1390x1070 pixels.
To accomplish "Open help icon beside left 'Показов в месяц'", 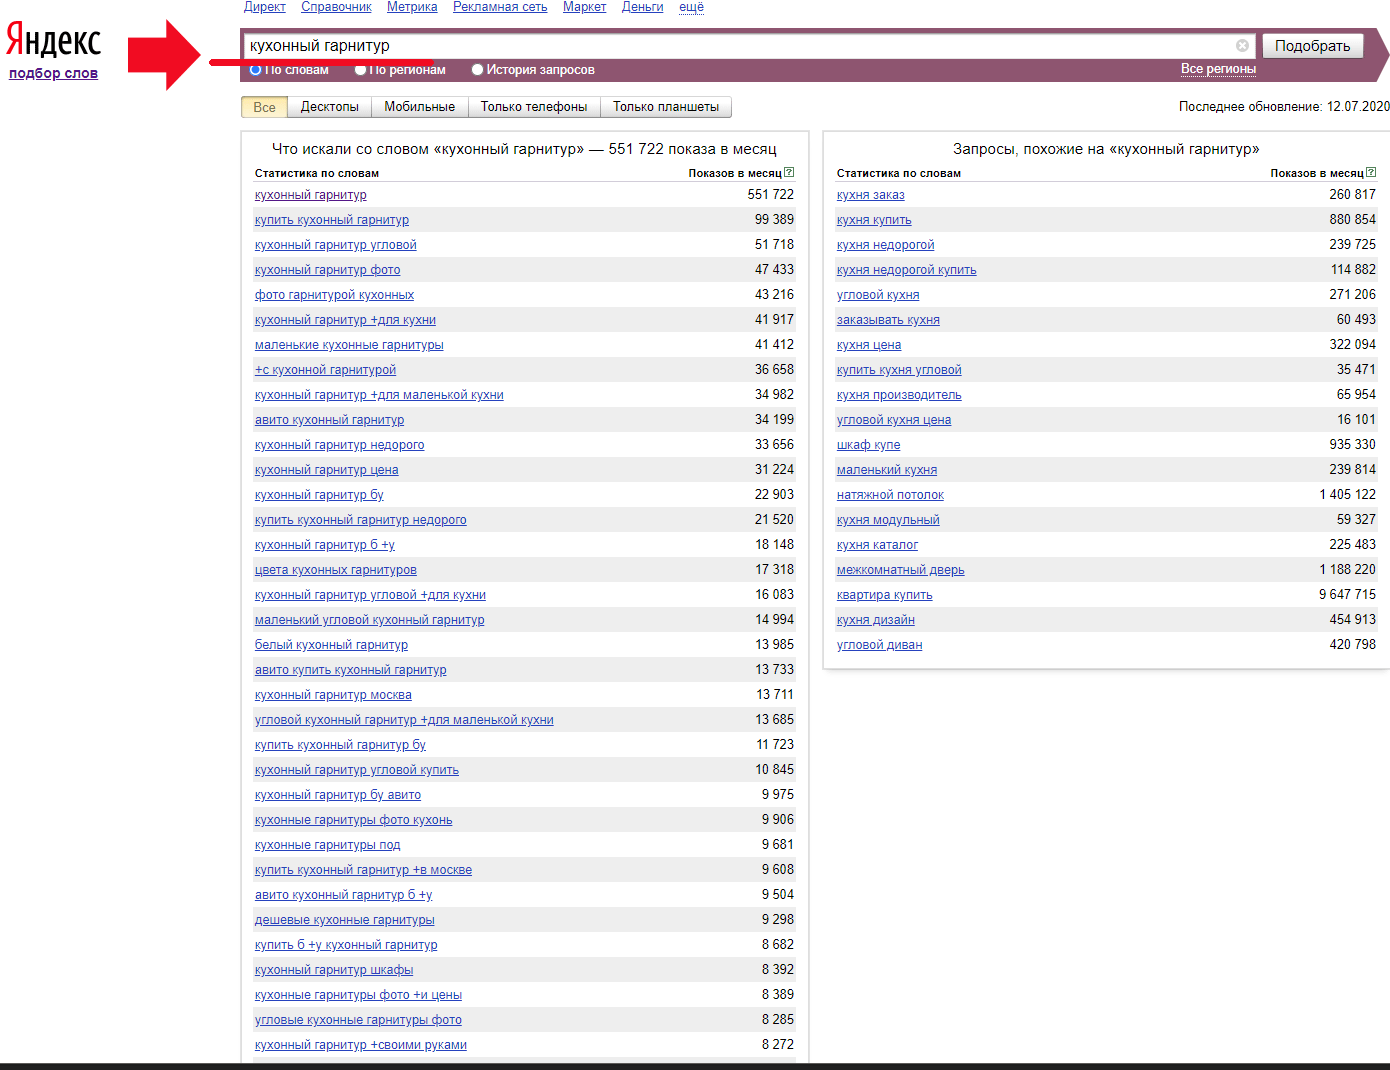I will pyautogui.click(x=789, y=172).
